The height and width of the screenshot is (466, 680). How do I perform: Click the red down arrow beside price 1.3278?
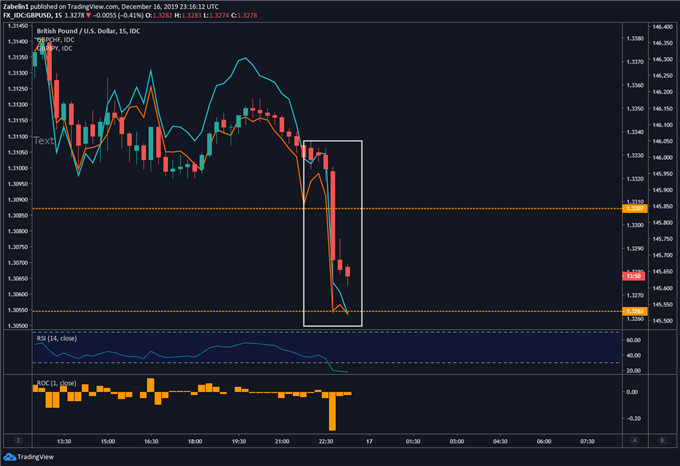tap(88, 15)
